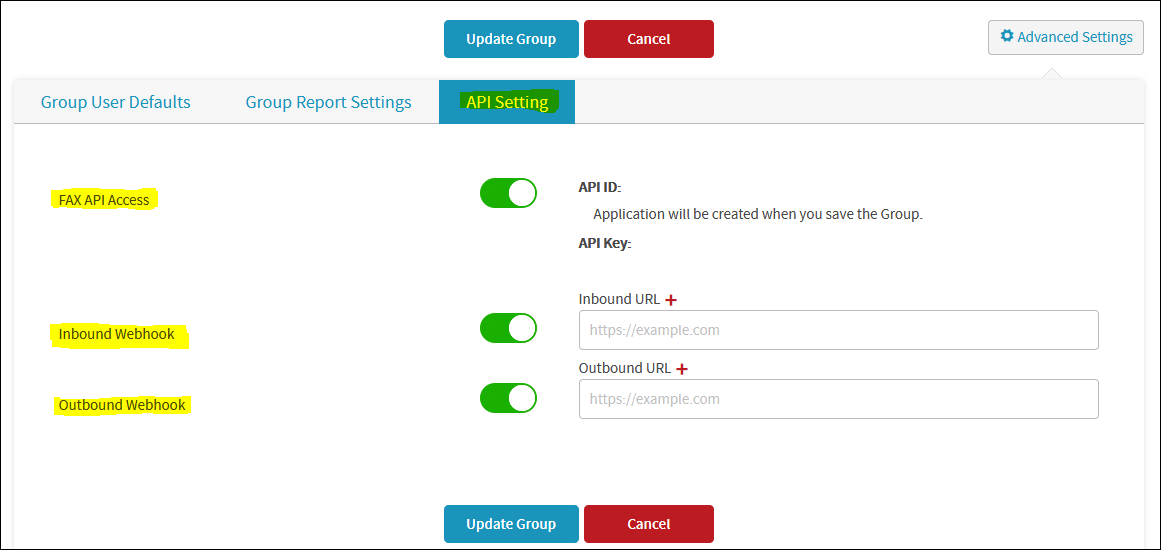Viewport: 1161px width, 550px height.
Task: Switch to the Group User Defaults tab
Action: click(116, 102)
